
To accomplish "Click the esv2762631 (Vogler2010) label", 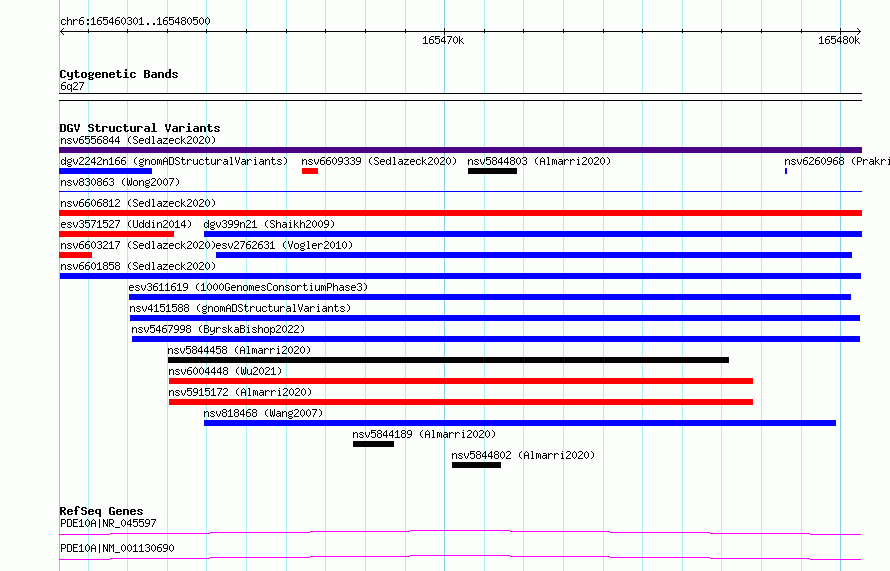I will [285, 245].
